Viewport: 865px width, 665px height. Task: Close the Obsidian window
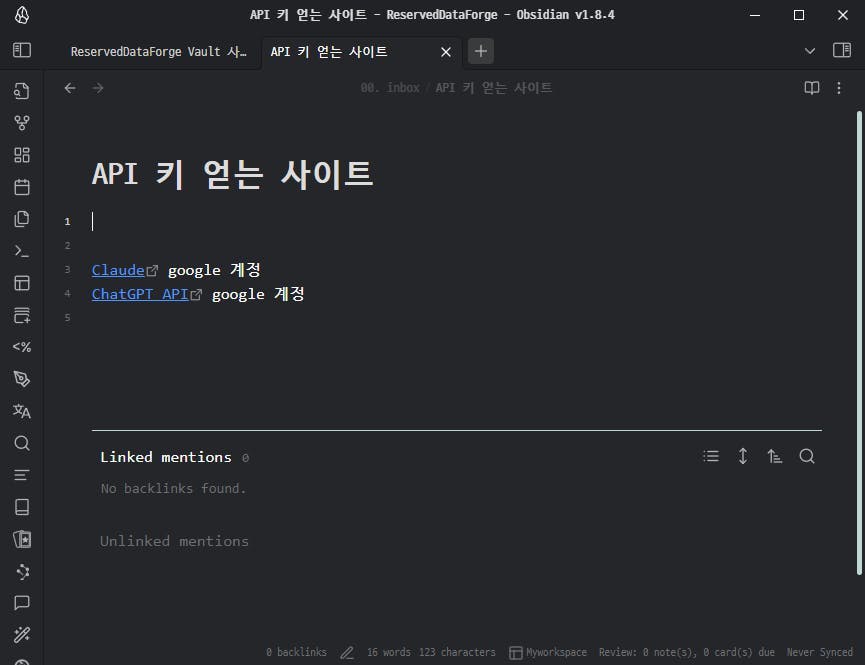tap(842, 15)
